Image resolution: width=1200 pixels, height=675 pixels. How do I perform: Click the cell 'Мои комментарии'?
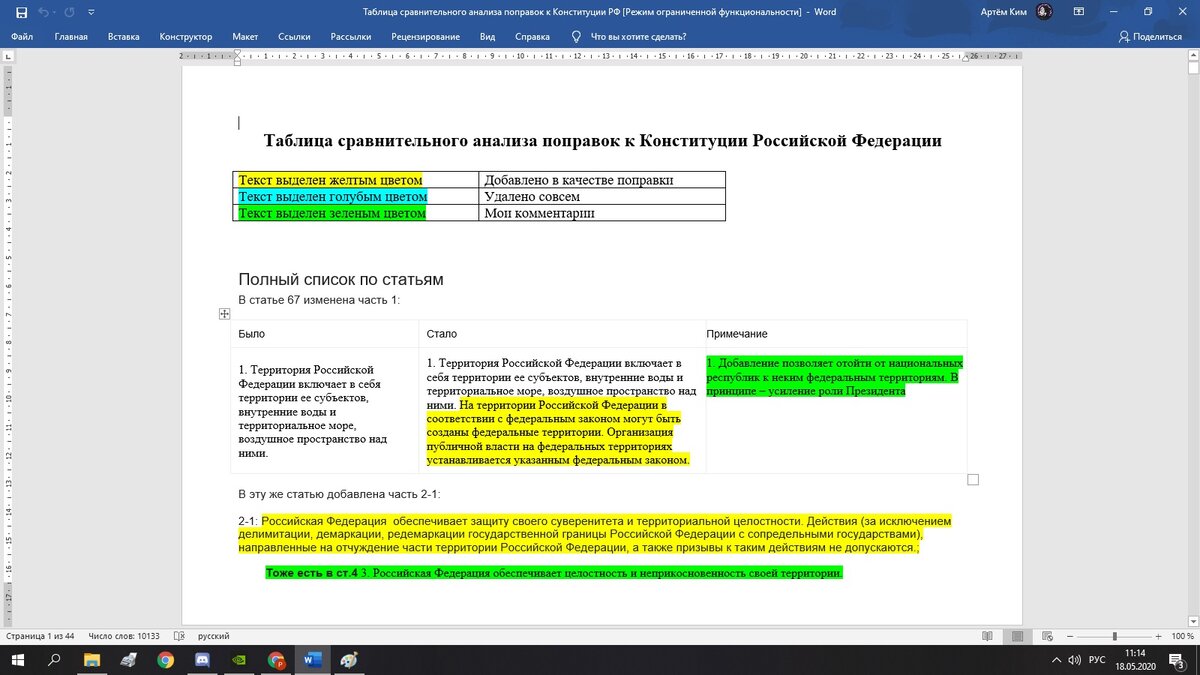click(x=602, y=213)
